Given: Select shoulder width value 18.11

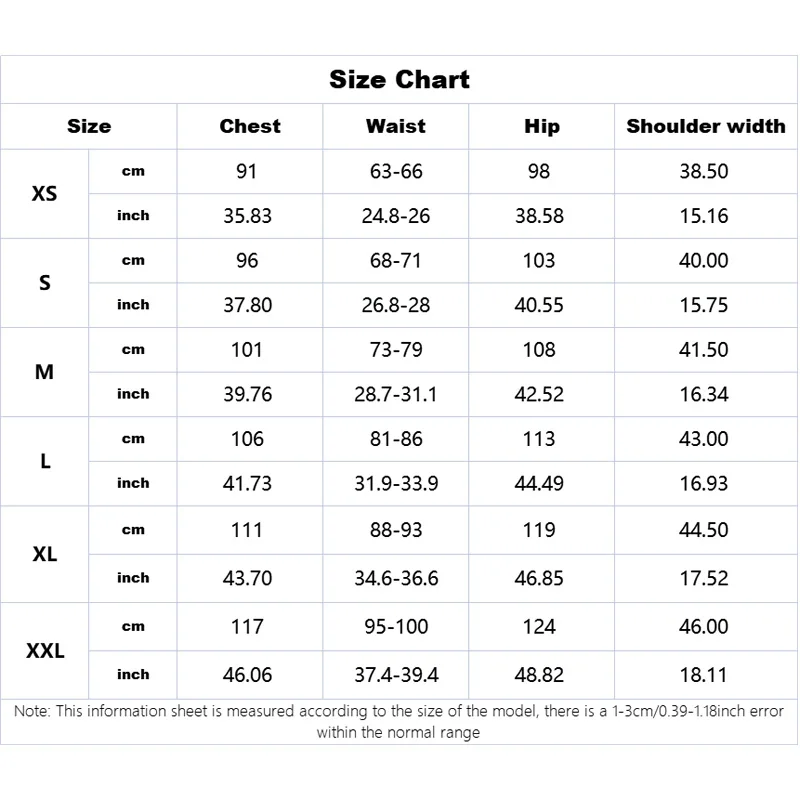Looking at the screenshot, I should [x=704, y=675].
